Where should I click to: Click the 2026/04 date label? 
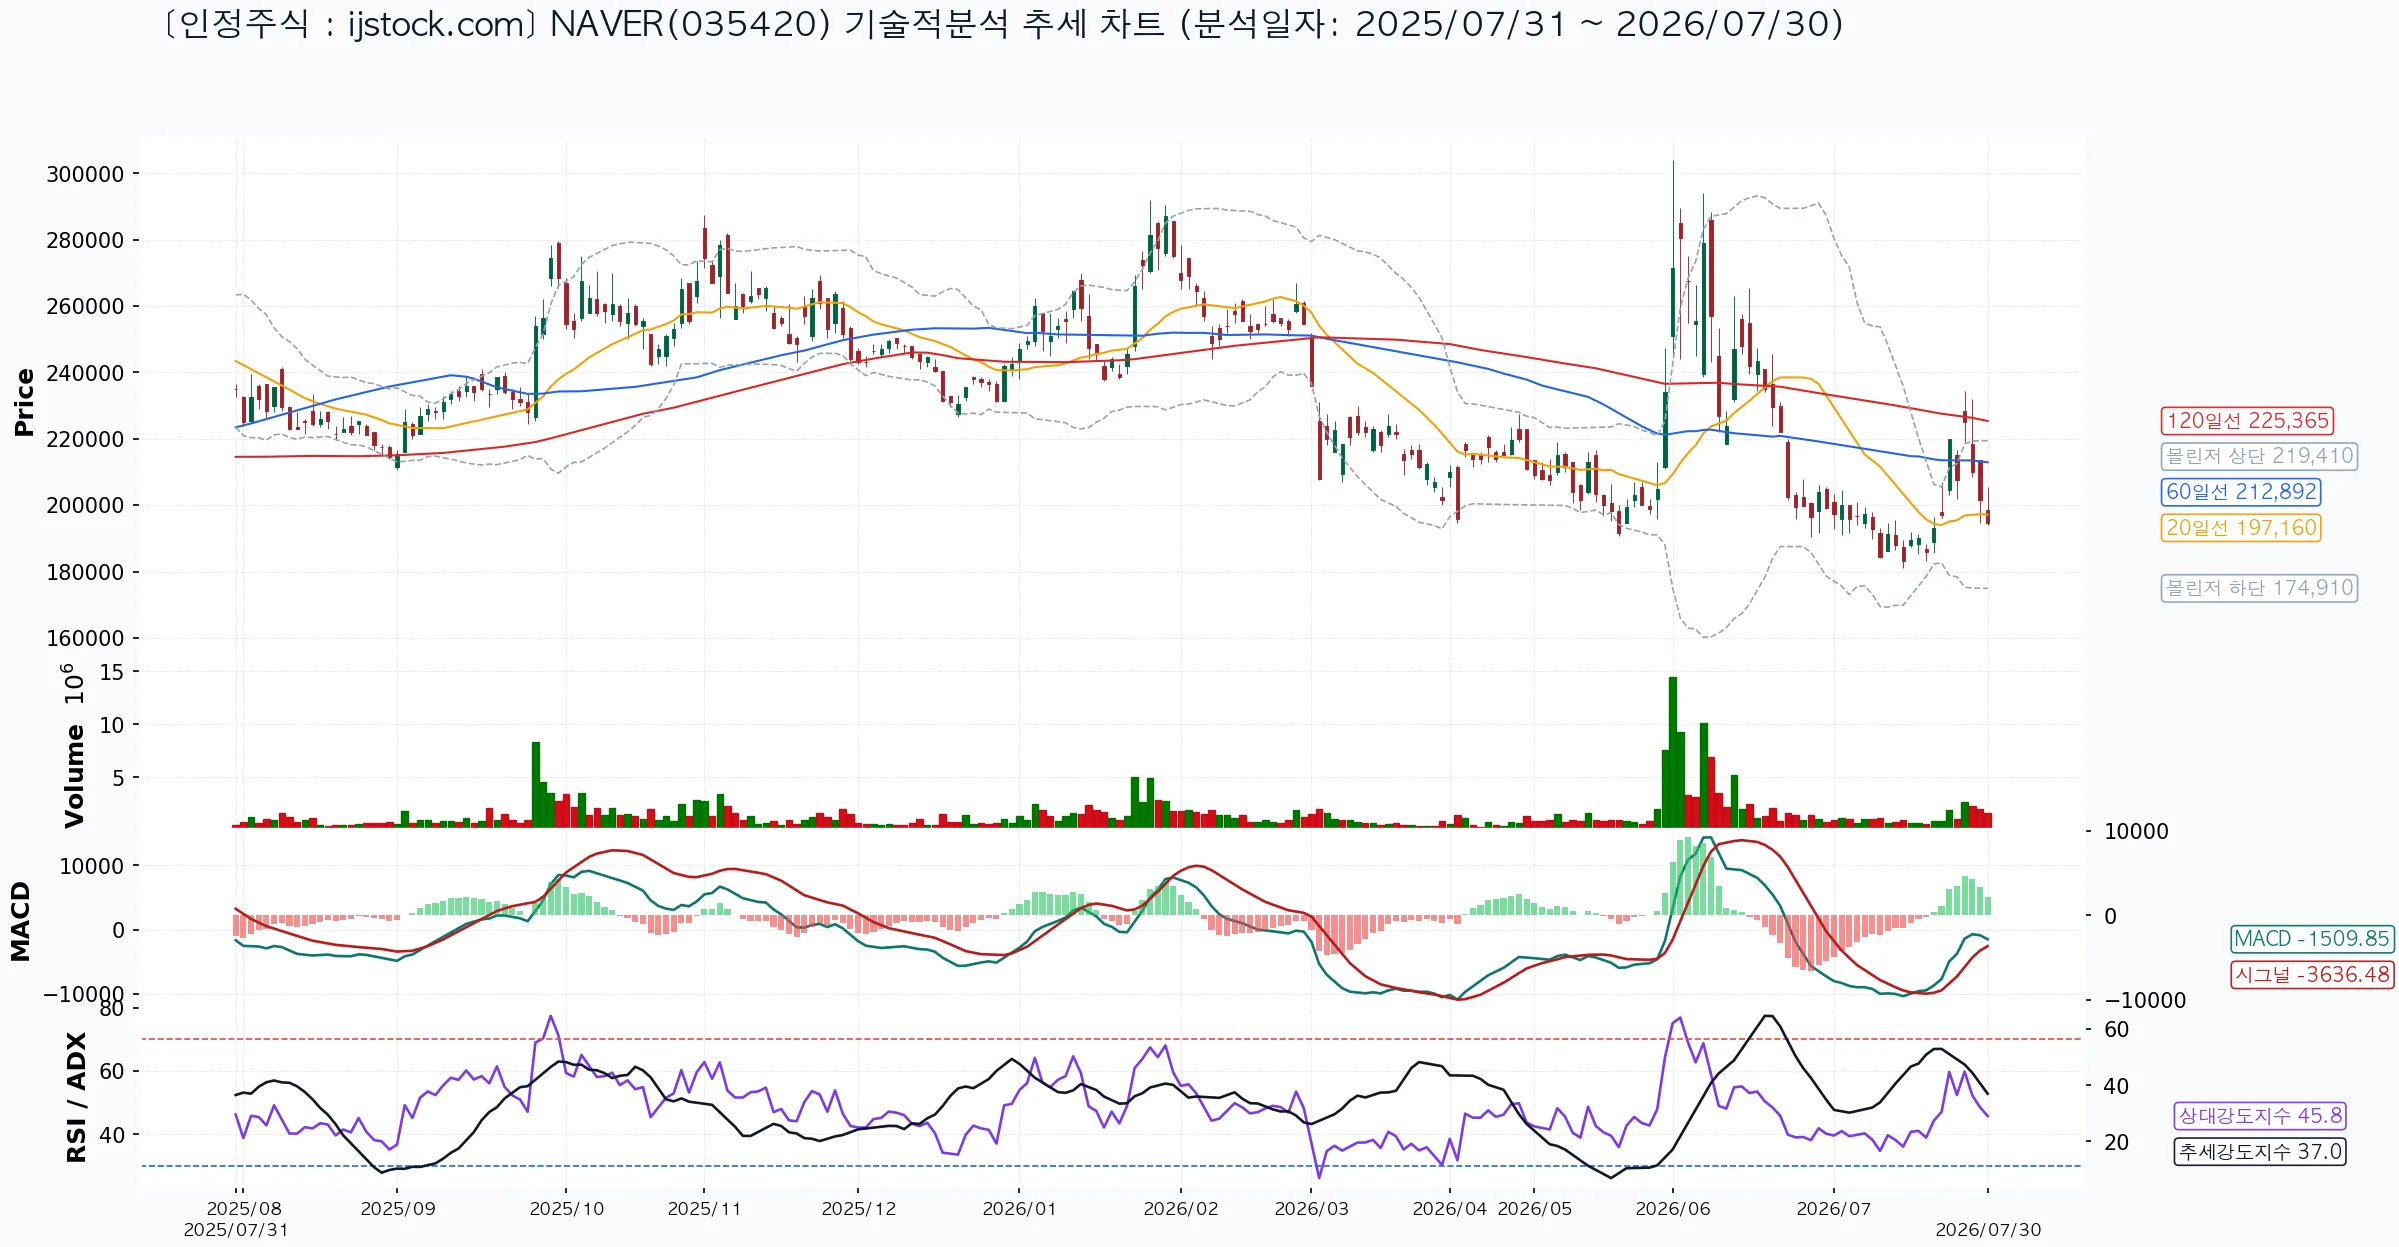1450,1208
